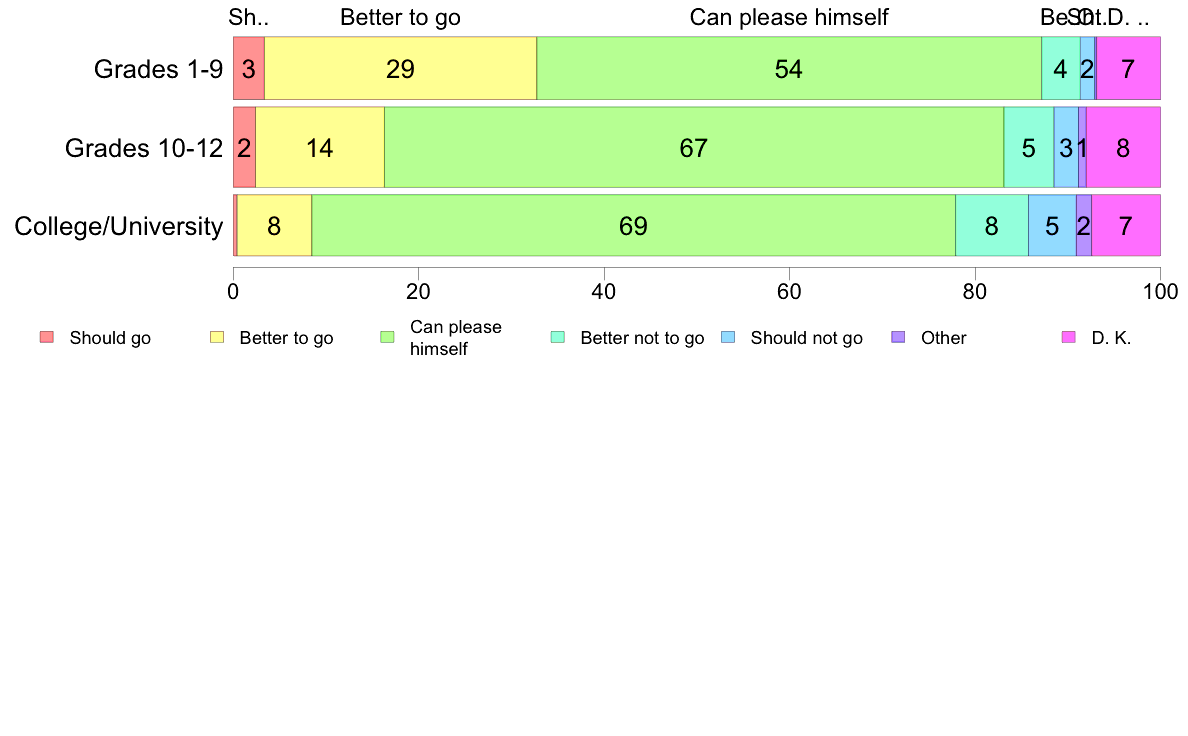1188x736 pixels.
Task: Click the Better to go column header
Action: 400,17
